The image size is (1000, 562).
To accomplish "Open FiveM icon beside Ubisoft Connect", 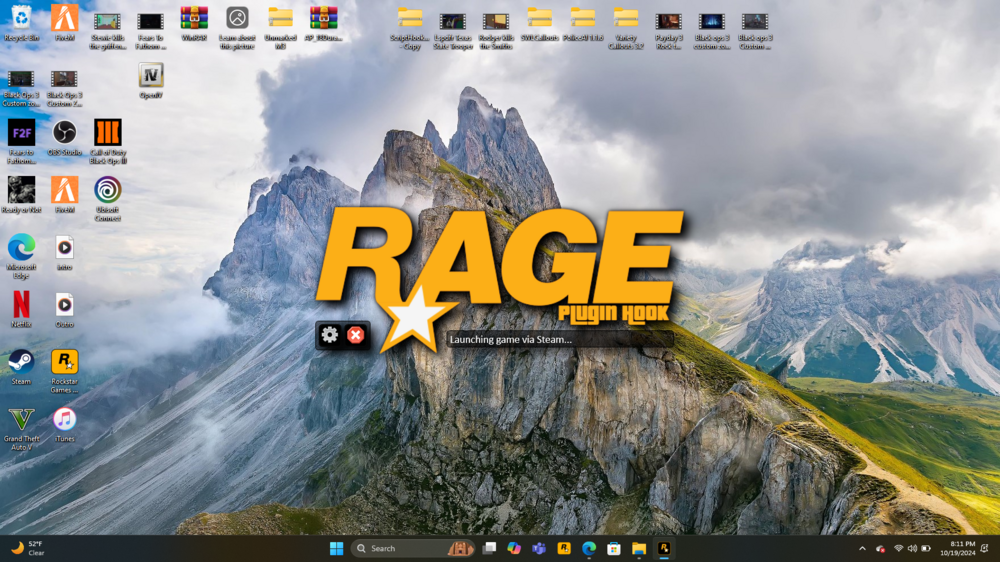I will click(x=64, y=195).
